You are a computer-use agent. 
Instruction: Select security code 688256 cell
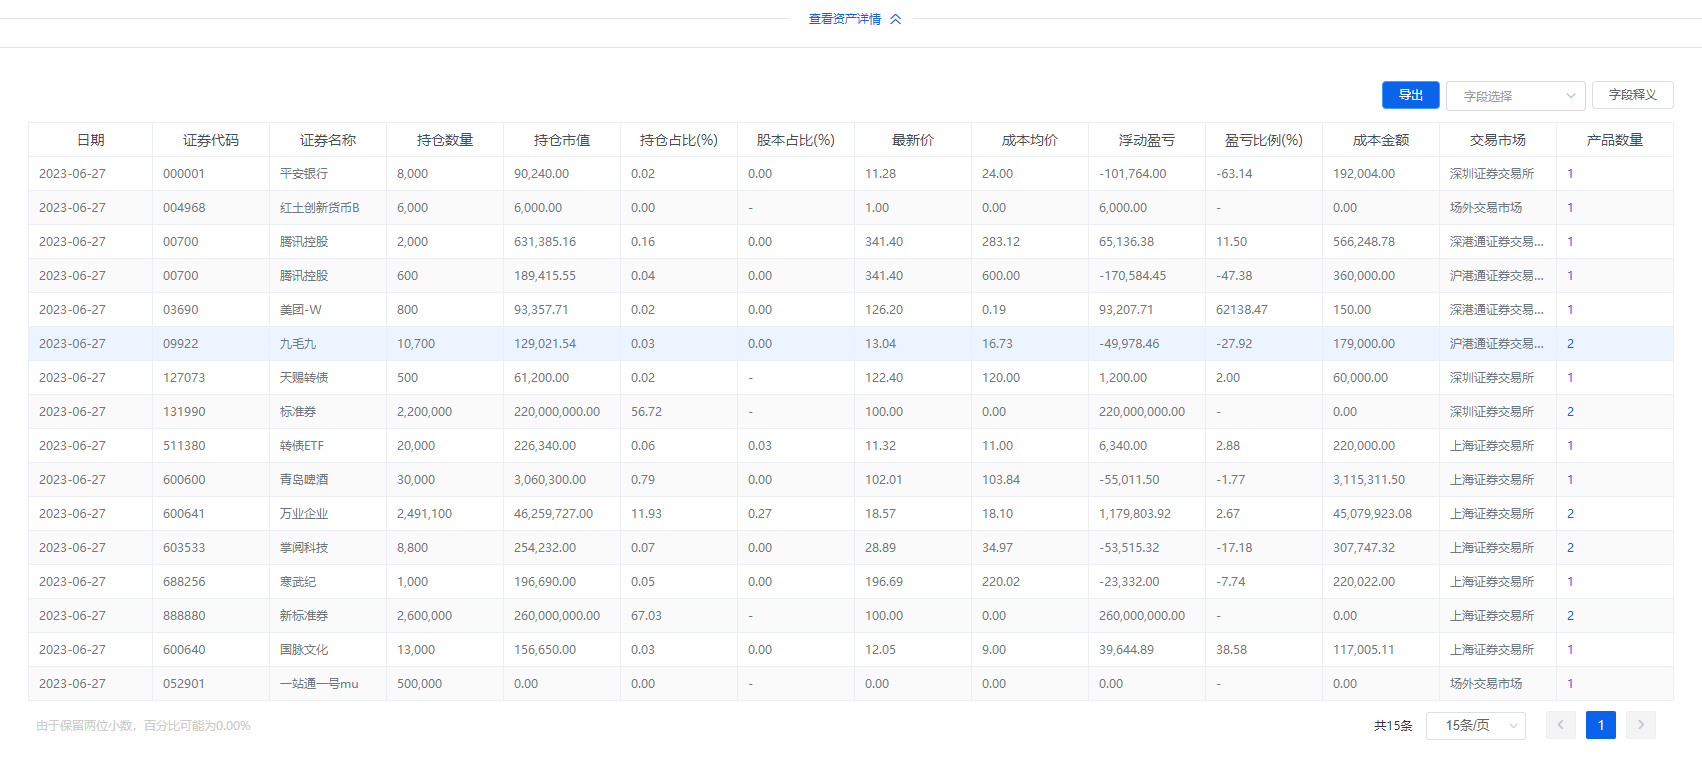(211, 582)
